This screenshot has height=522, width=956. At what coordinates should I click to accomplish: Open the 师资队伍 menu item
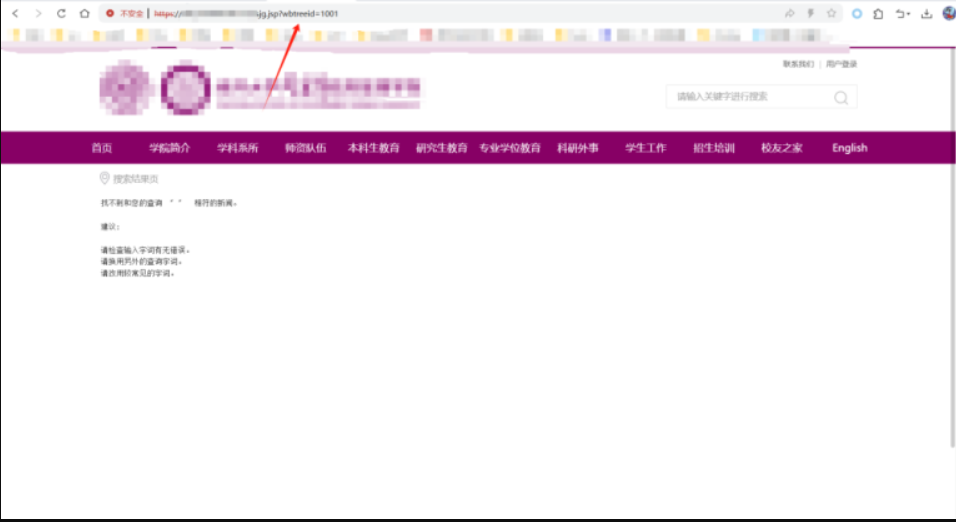[x=305, y=148]
